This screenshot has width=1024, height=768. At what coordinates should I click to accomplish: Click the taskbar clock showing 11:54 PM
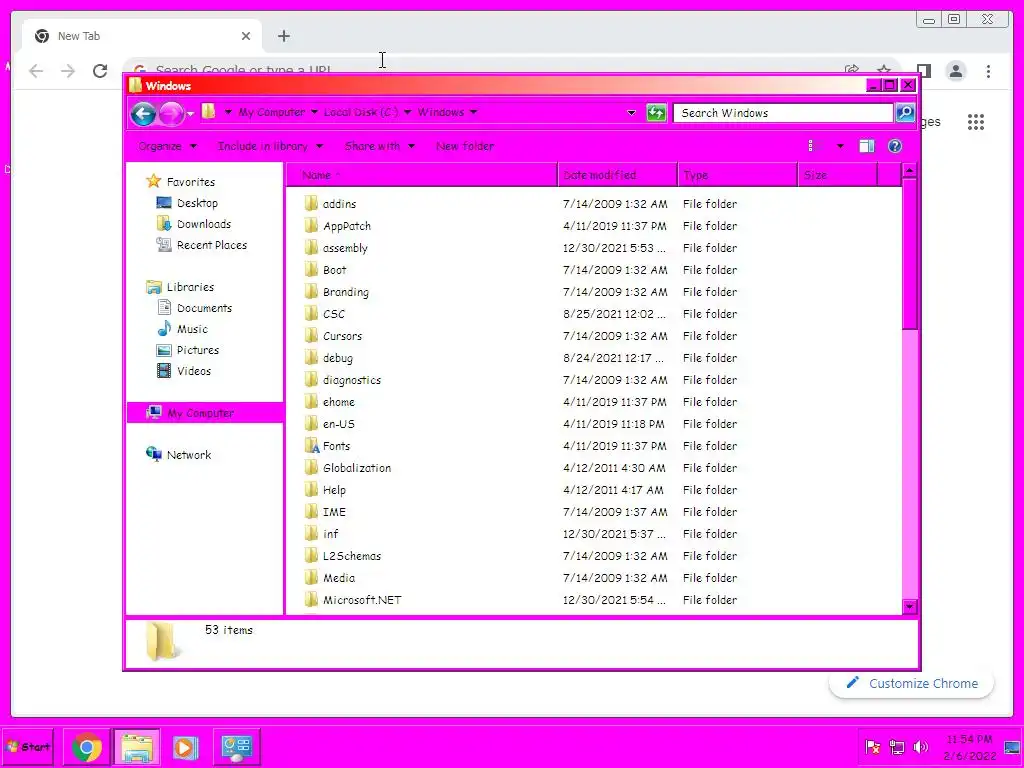click(969, 740)
